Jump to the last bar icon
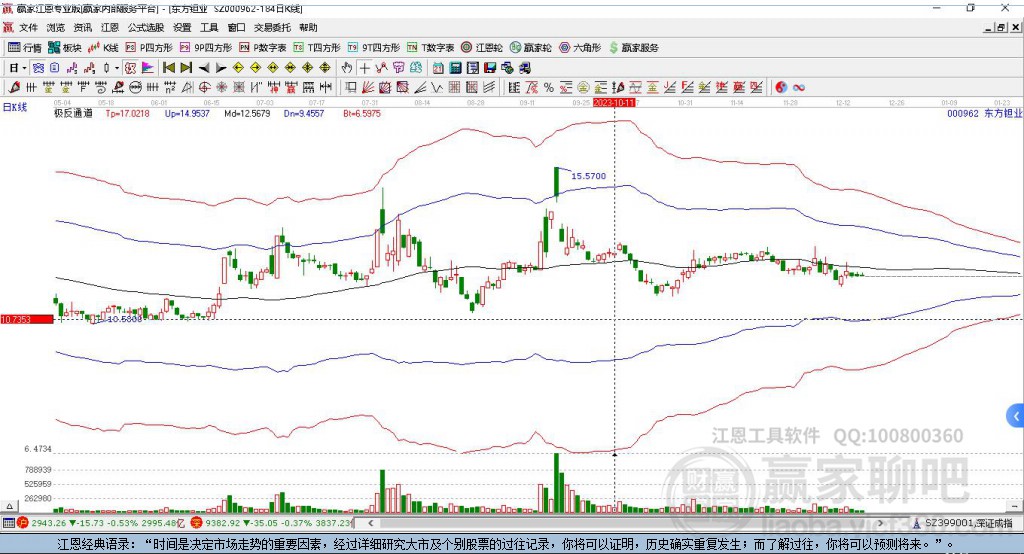Image resolution: width=1024 pixels, height=554 pixels. click(186, 68)
